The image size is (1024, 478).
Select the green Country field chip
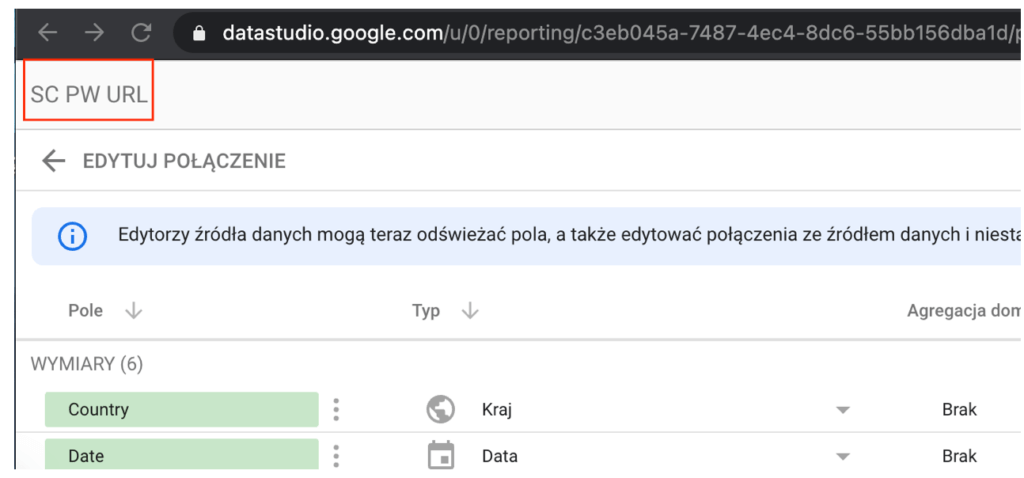pos(181,409)
